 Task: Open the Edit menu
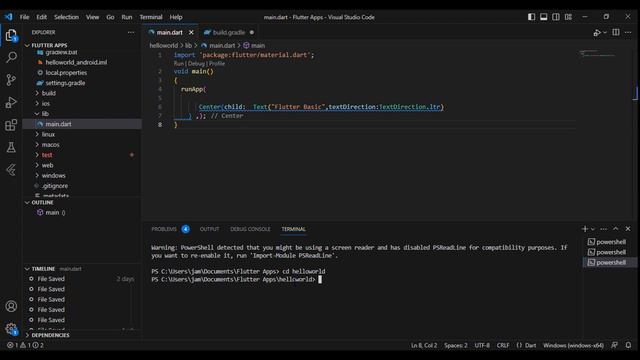[x=42, y=17]
